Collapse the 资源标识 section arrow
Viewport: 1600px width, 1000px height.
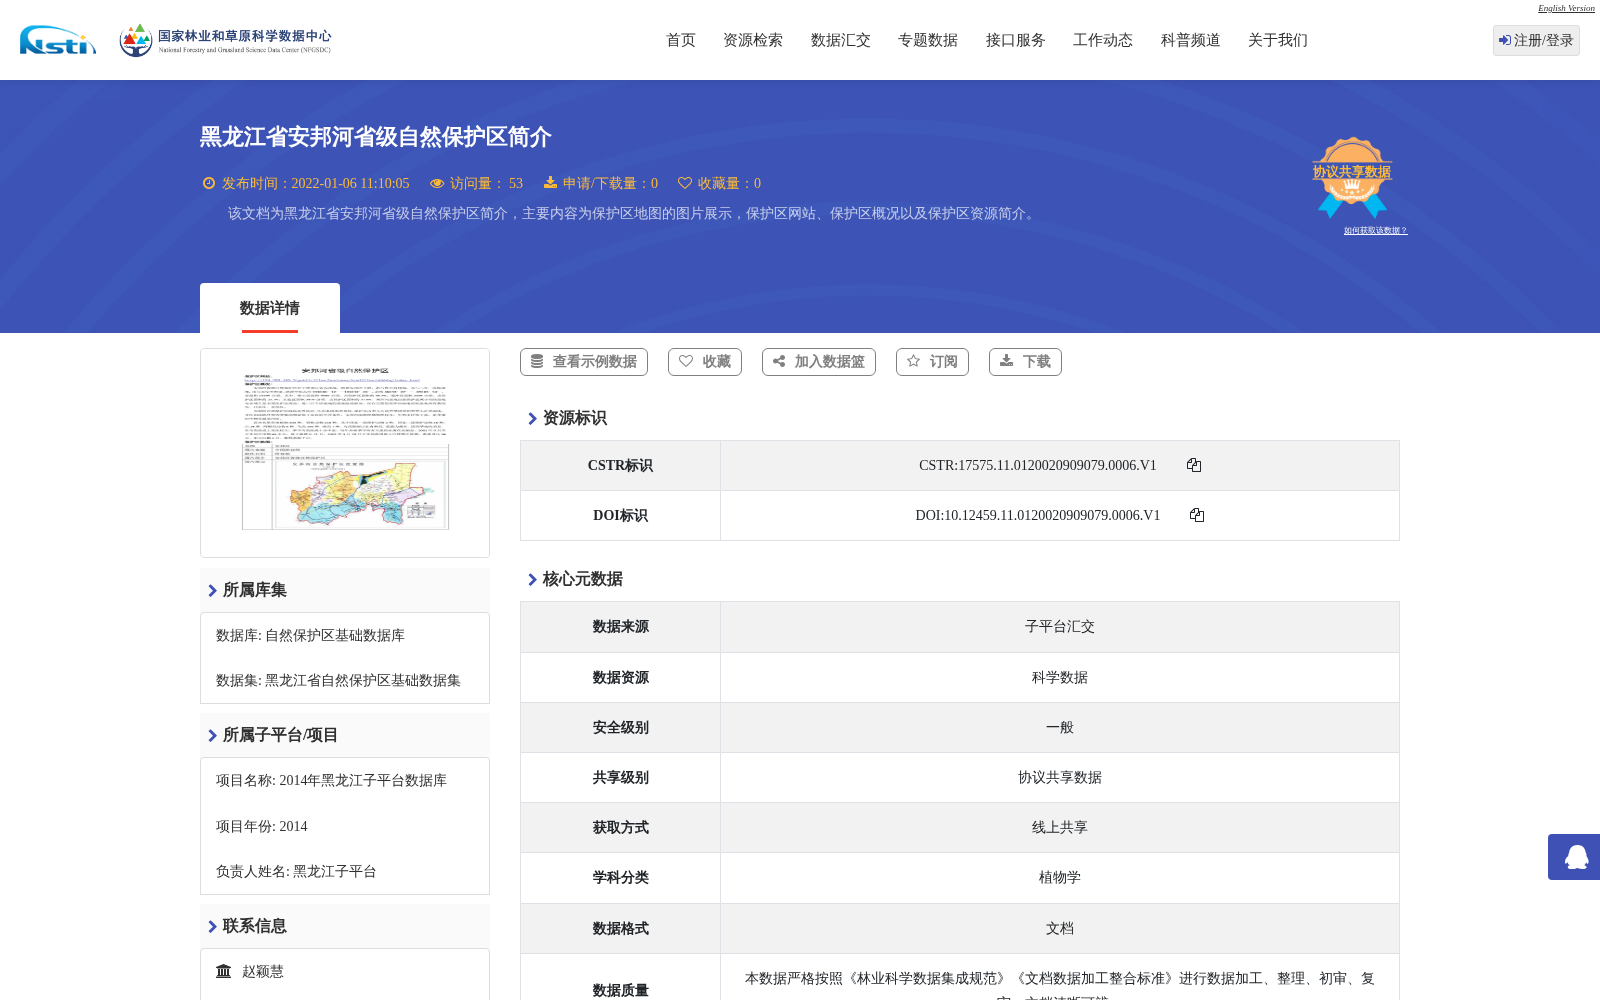coord(532,418)
